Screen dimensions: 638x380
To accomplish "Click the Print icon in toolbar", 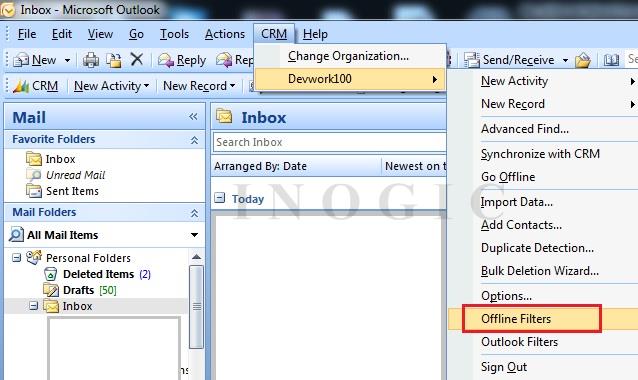I will pyautogui.click(x=91, y=60).
